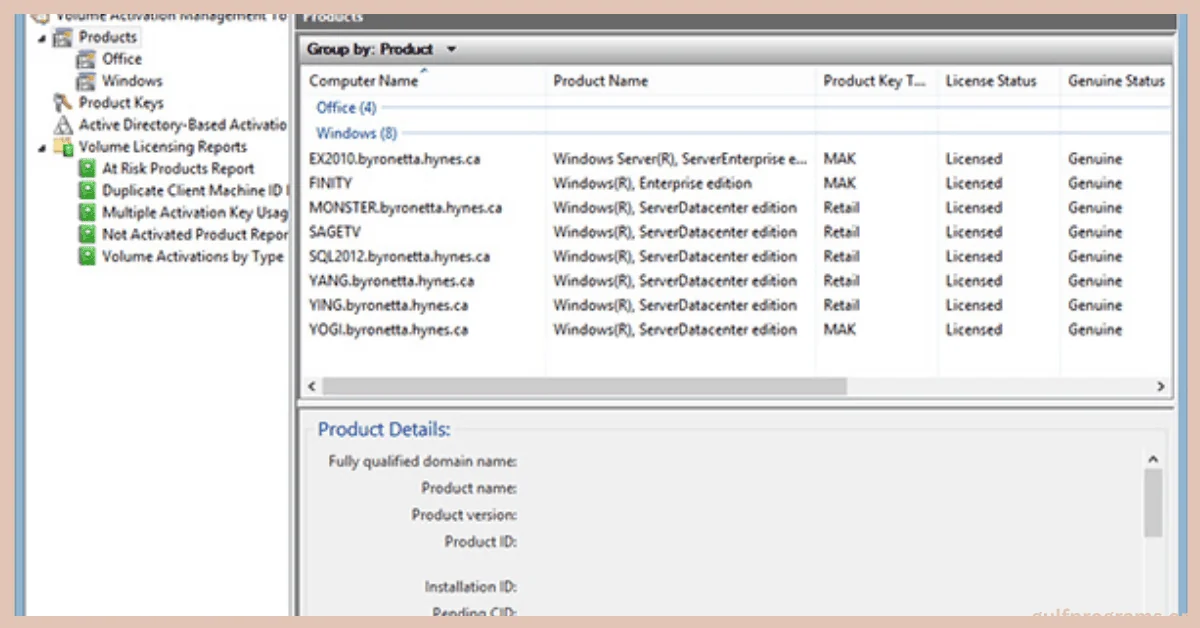Viewport: 1200px width, 628px height.
Task: Click the horizontal scrollbar right arrow
Action: [x=1161, y=386]
